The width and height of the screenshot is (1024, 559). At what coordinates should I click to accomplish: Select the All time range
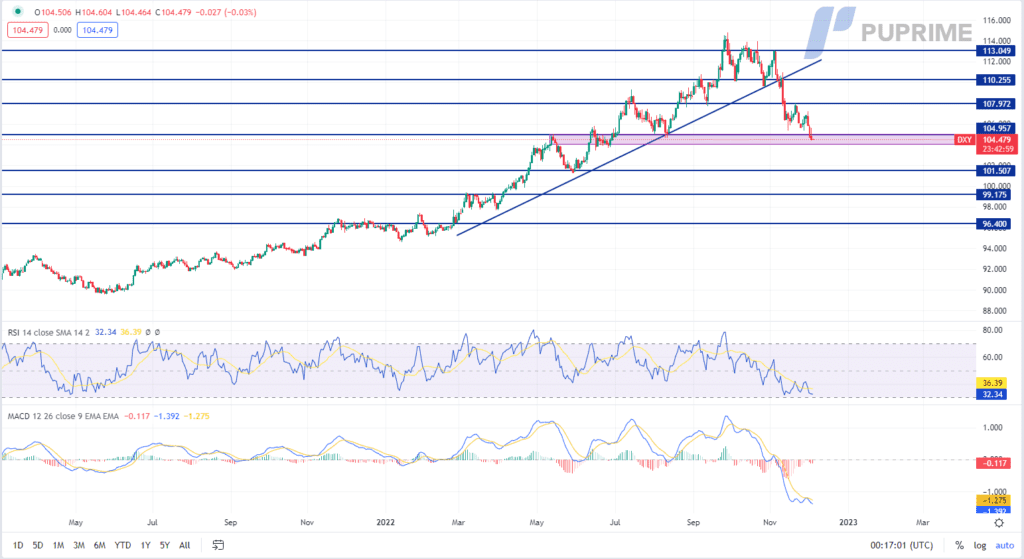pos(185,545)
